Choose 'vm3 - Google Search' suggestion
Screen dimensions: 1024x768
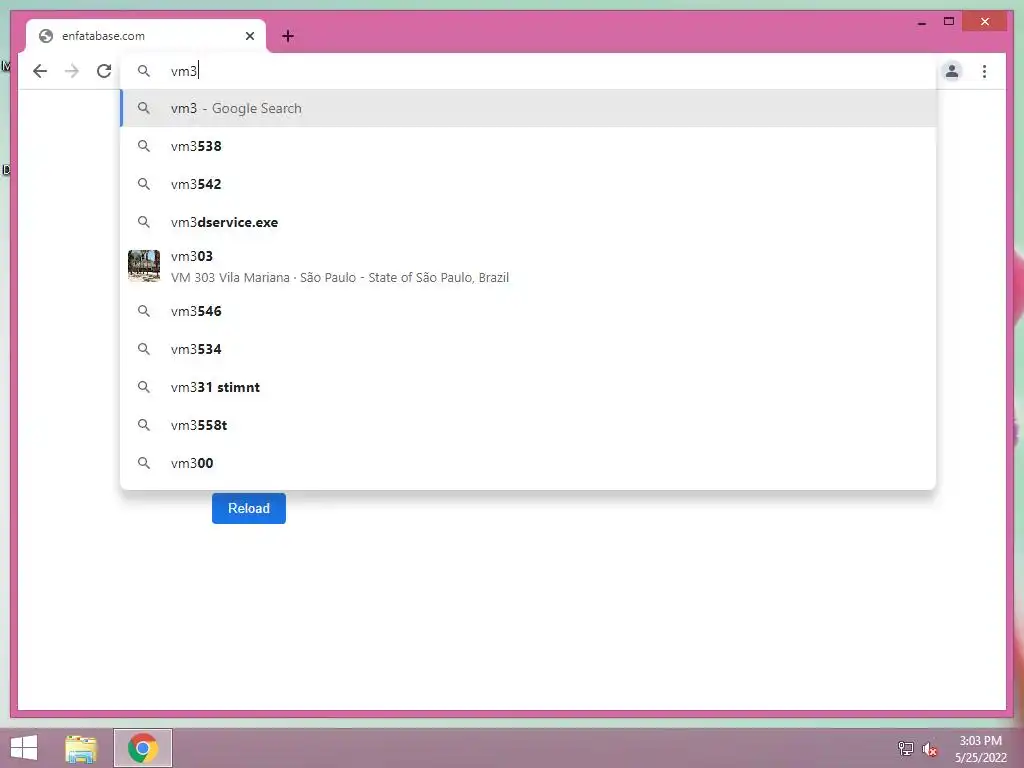pos(528,108)
